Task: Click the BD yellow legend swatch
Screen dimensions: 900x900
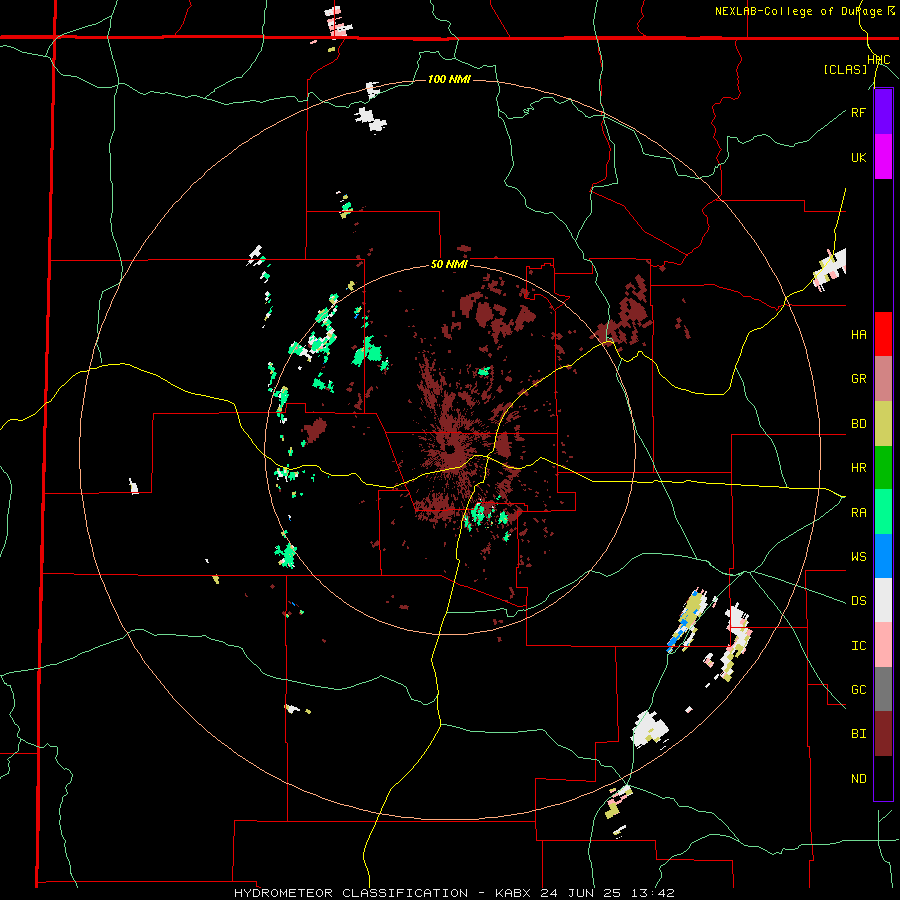Action: point(883,423)
